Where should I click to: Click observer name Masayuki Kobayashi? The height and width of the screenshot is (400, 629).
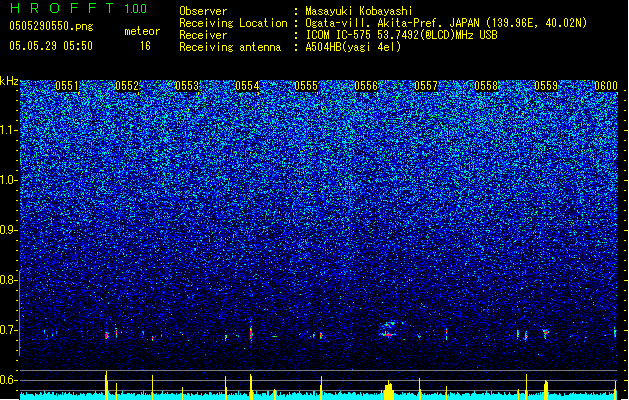pos(359,11)
